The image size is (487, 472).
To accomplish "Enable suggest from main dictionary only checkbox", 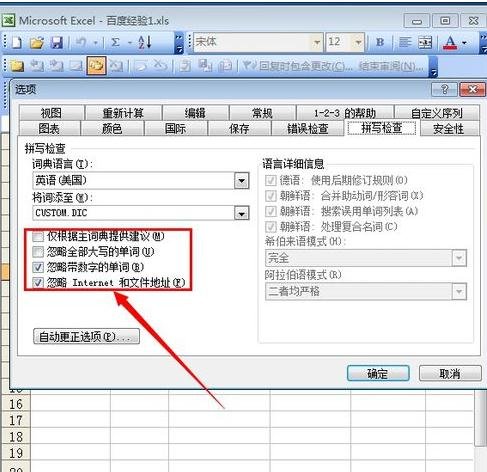I will [38, 237].
